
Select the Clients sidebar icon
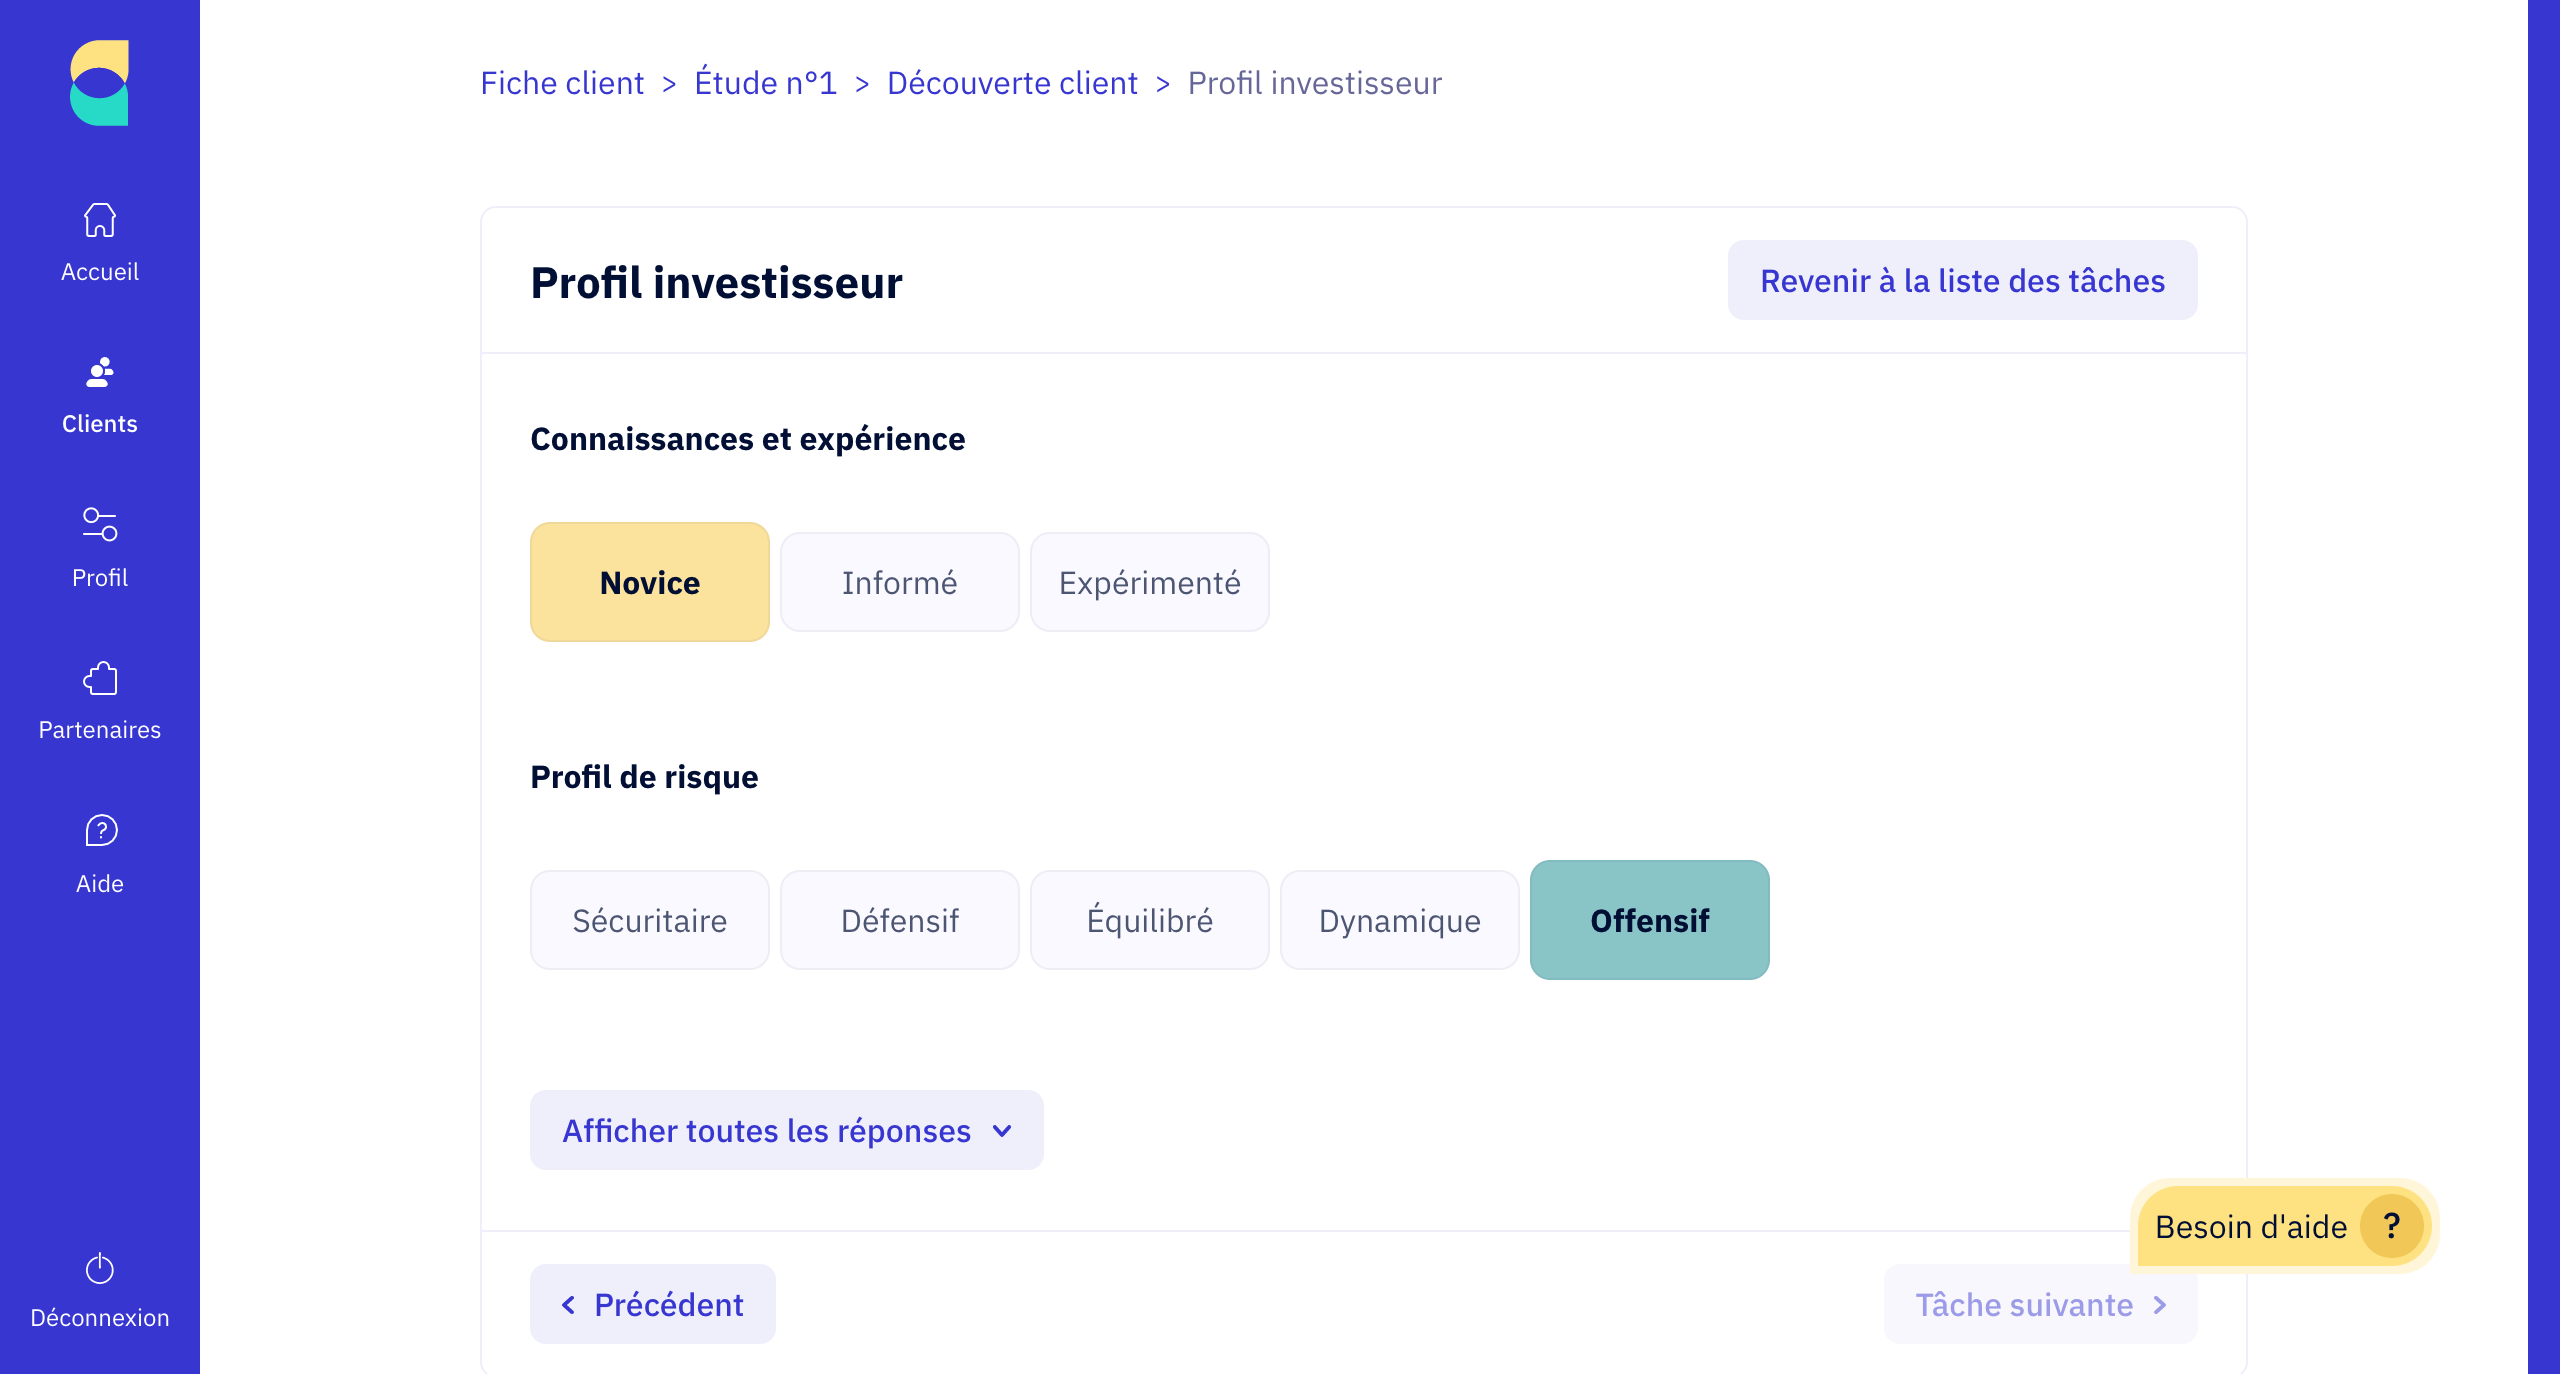(x=99, y=372)
